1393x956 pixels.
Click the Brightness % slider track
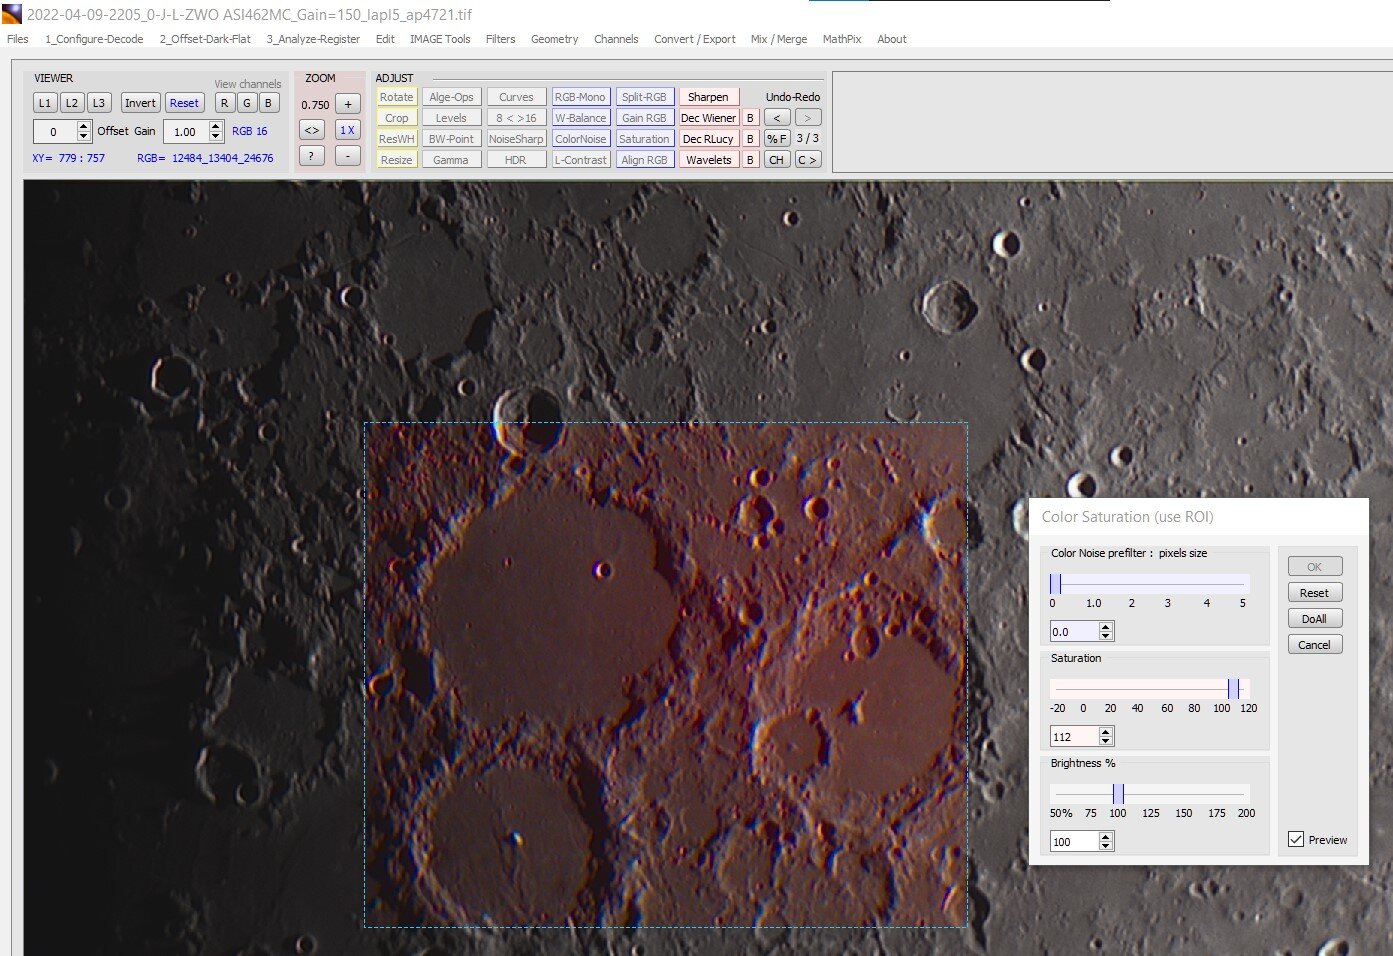[1150, 793]
